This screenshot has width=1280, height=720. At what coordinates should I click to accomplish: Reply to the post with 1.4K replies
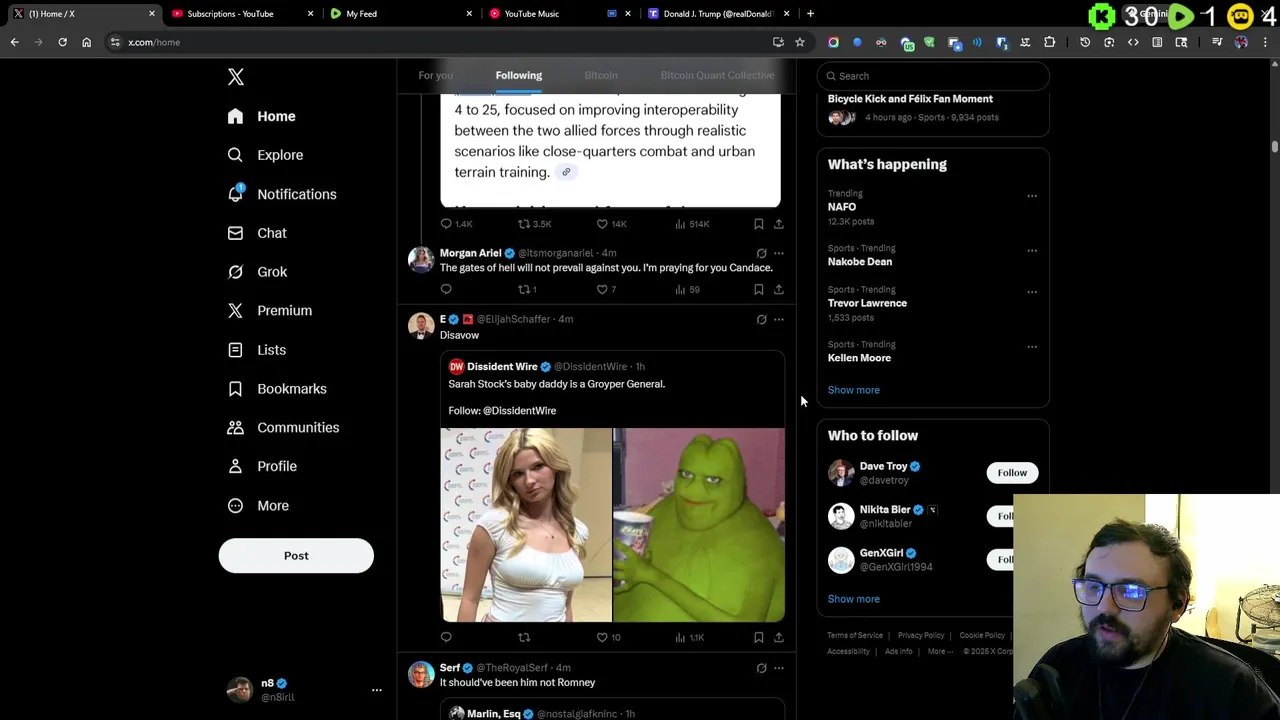pos(456,224)
